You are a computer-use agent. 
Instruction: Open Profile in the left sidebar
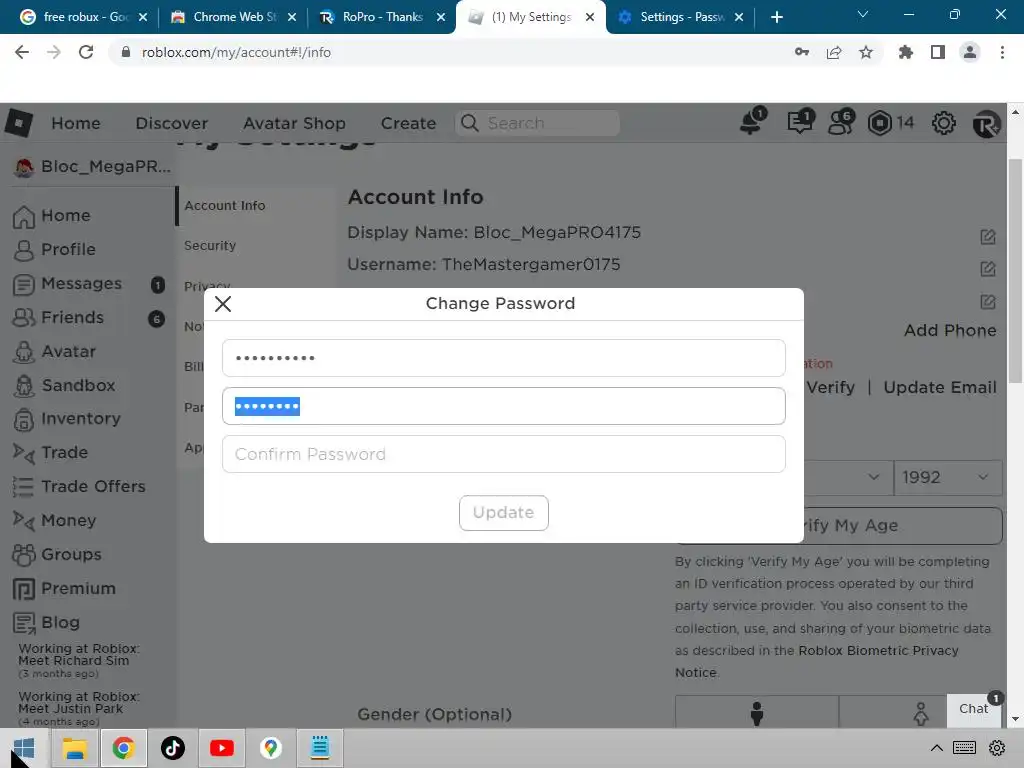coord(54,249)
